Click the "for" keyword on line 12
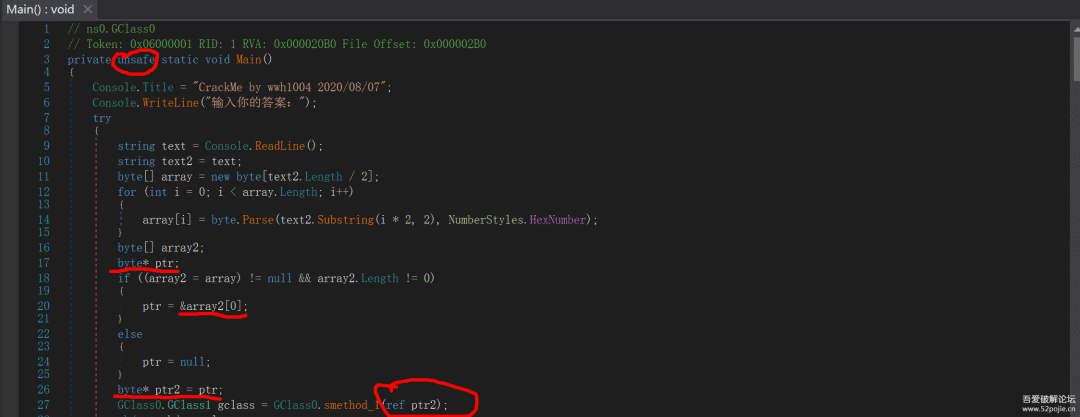 [x=126, y=191]
